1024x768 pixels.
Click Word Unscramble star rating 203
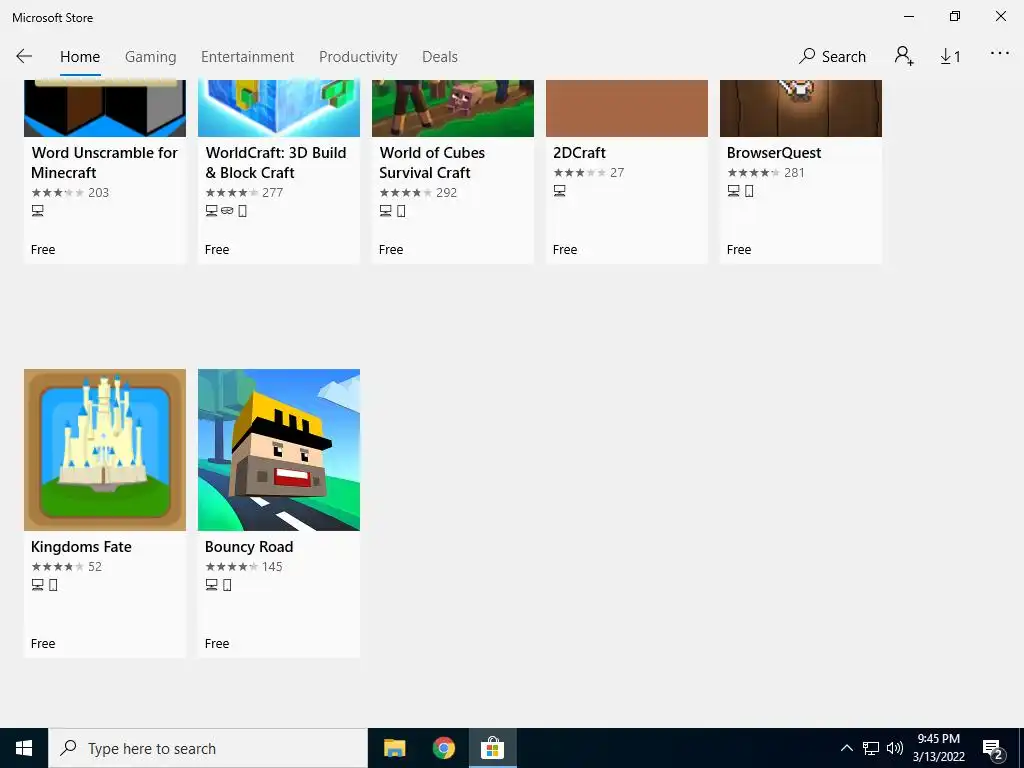[x=70, y=193]
